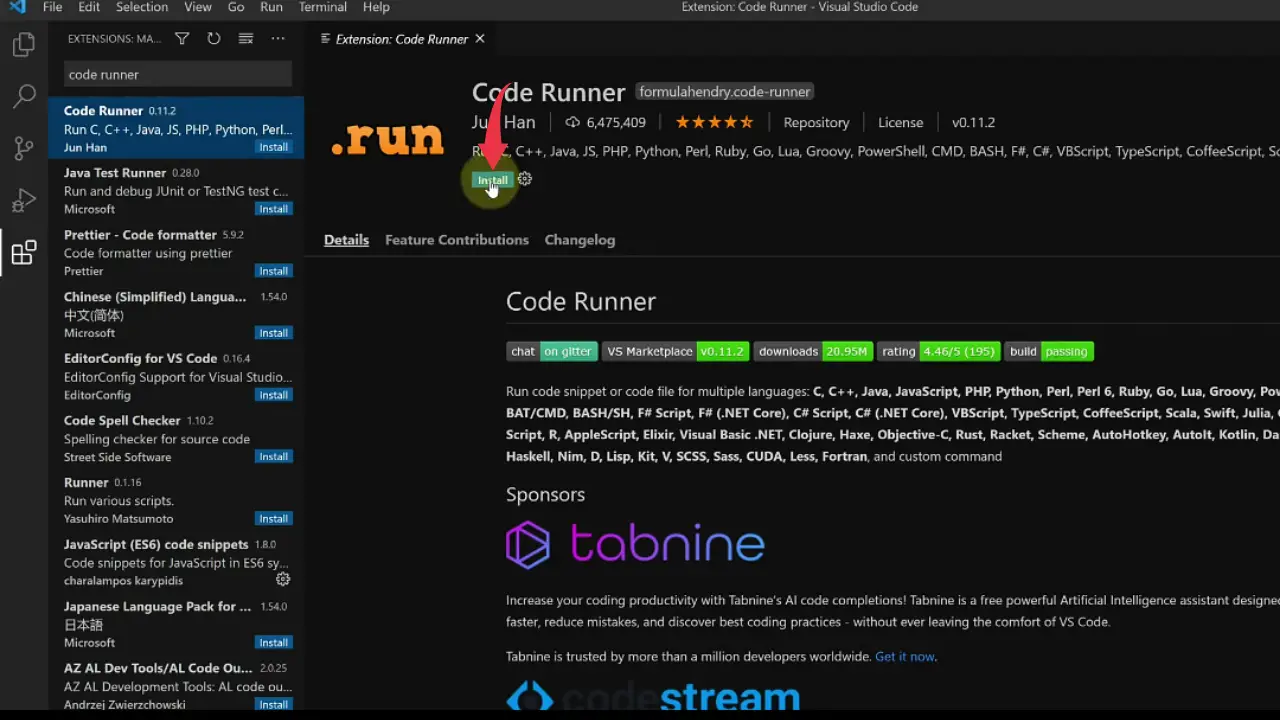The height and width of the screenshot is (720, 1280).
Task: Install Code Spell Checker extension
Action: coord(273,457)
